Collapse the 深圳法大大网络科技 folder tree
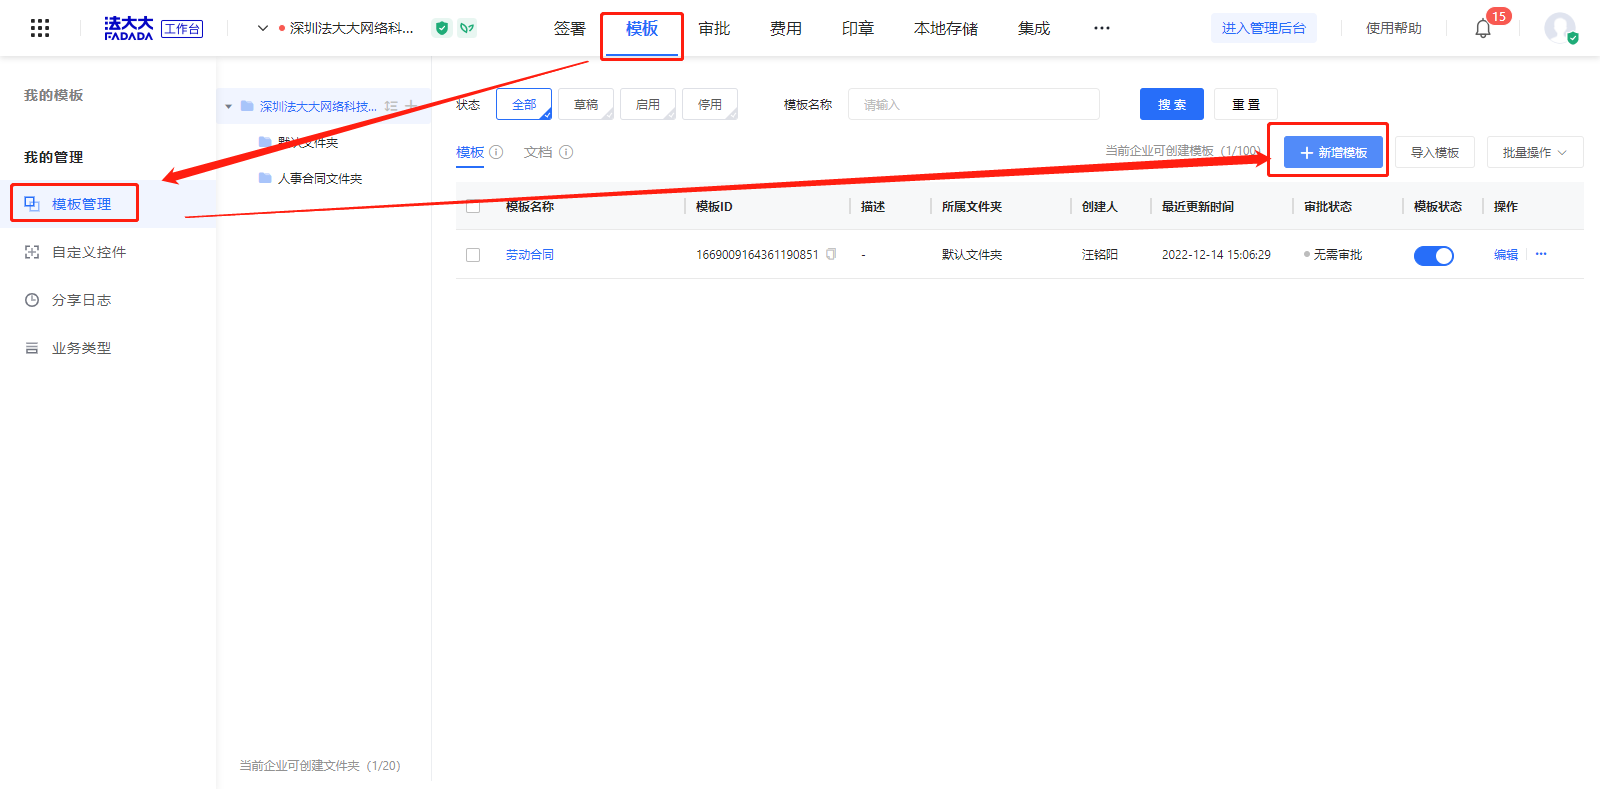This screenshot has height=789, width=1600. coord(229,106)
